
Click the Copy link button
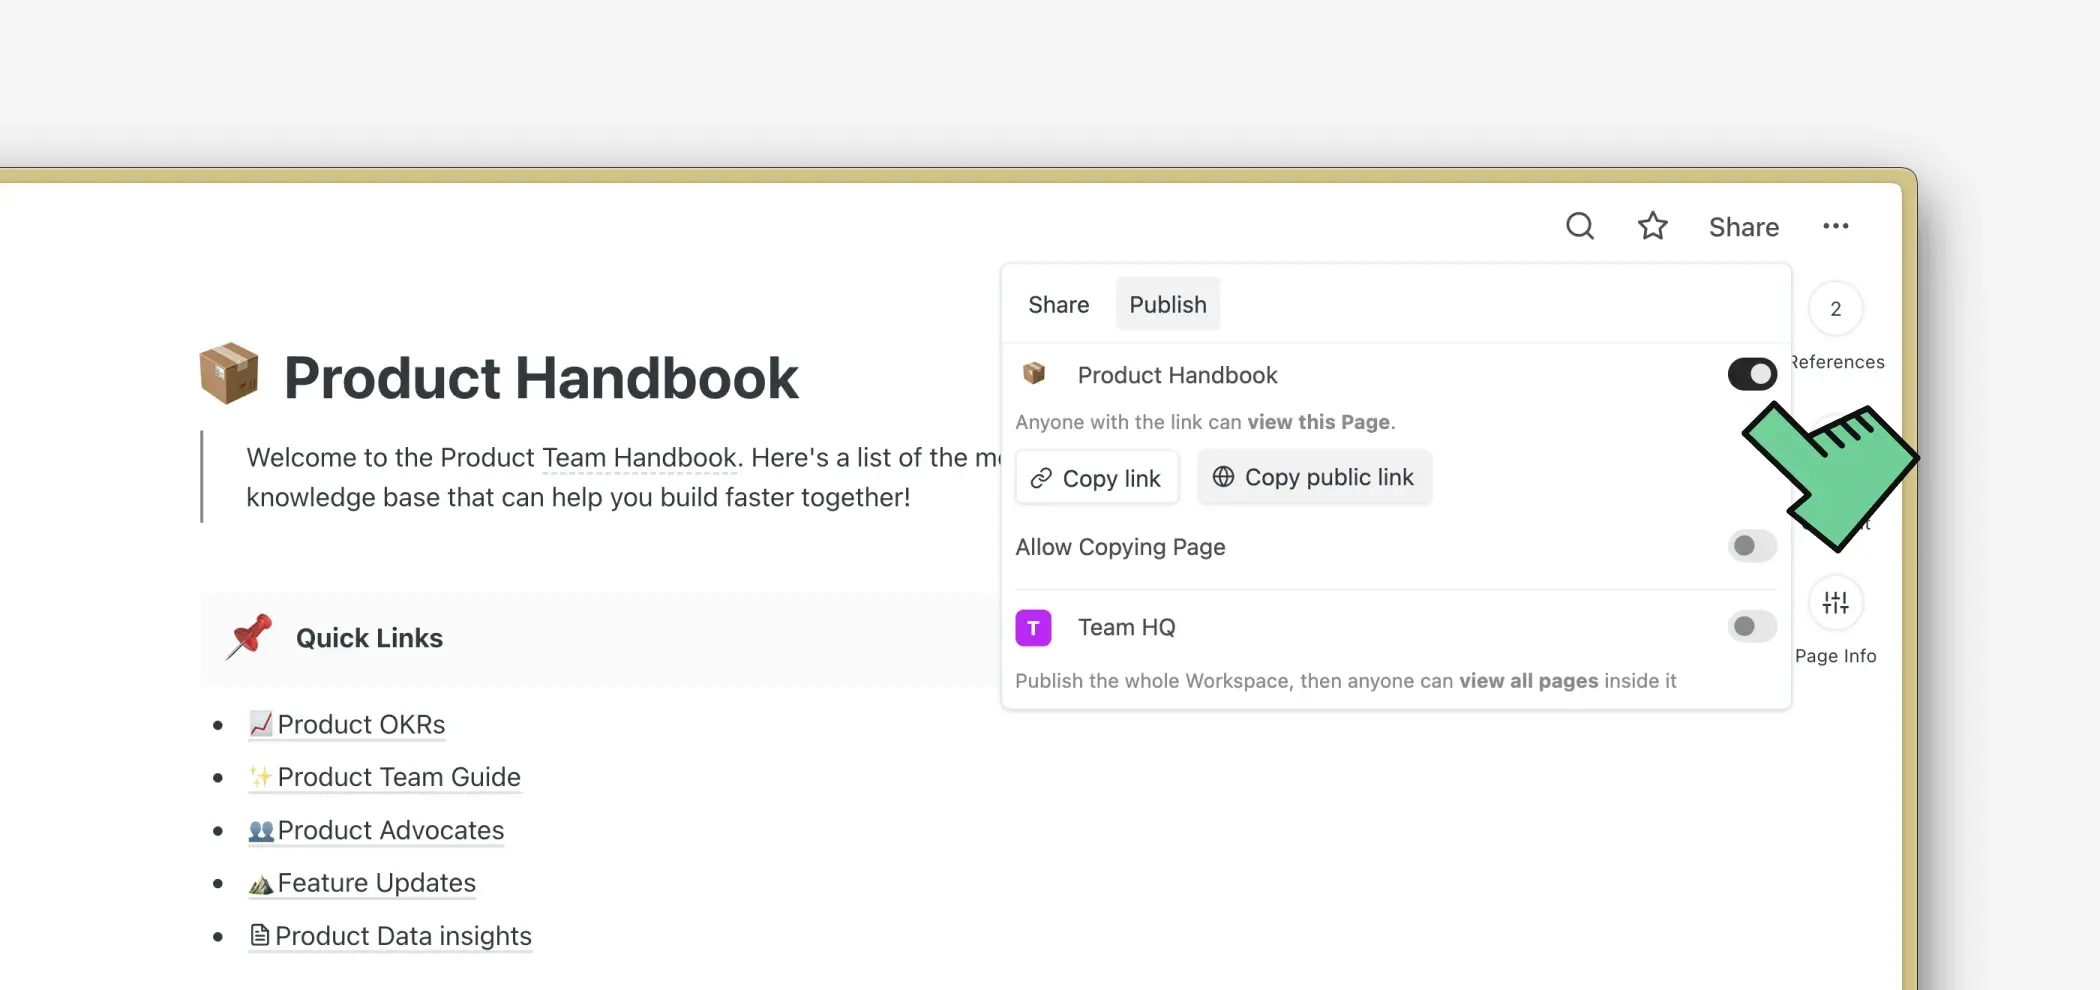1096,477
